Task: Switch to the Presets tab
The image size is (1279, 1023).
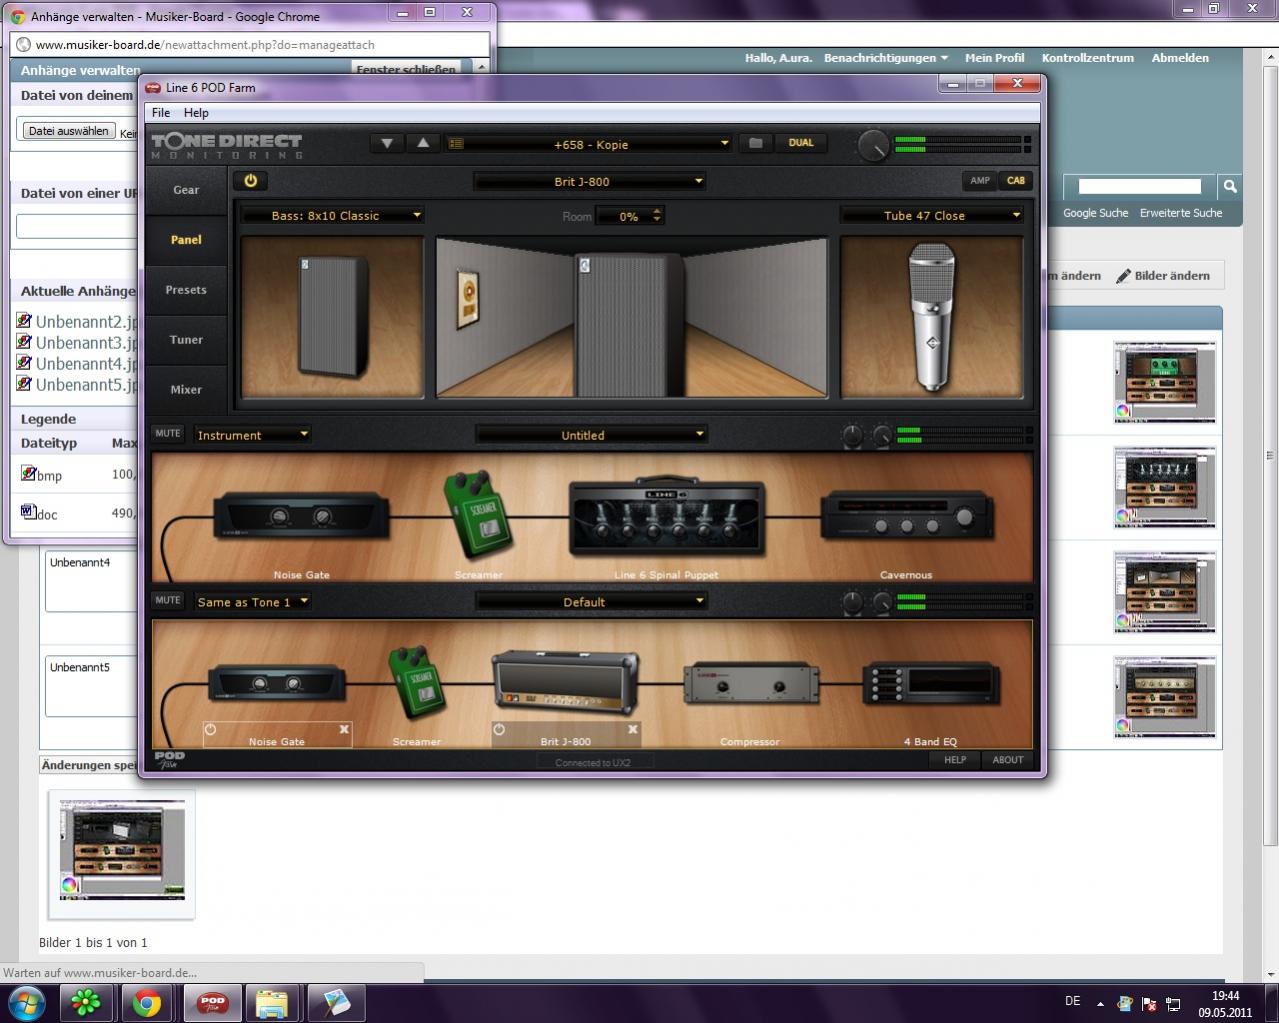Action: tap(186, 290)
